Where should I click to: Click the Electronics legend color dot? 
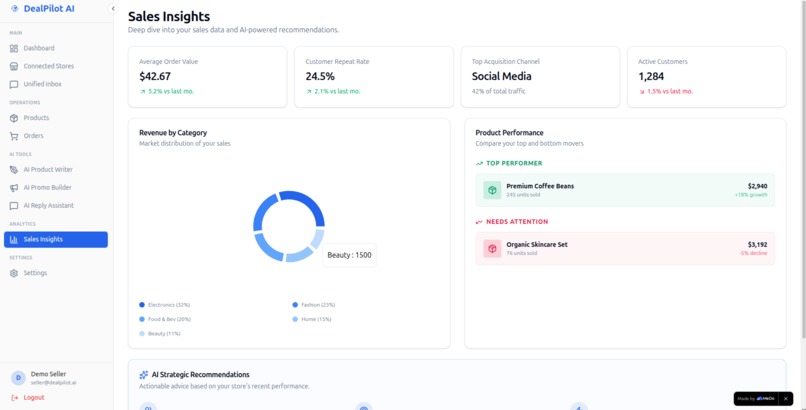142,305
